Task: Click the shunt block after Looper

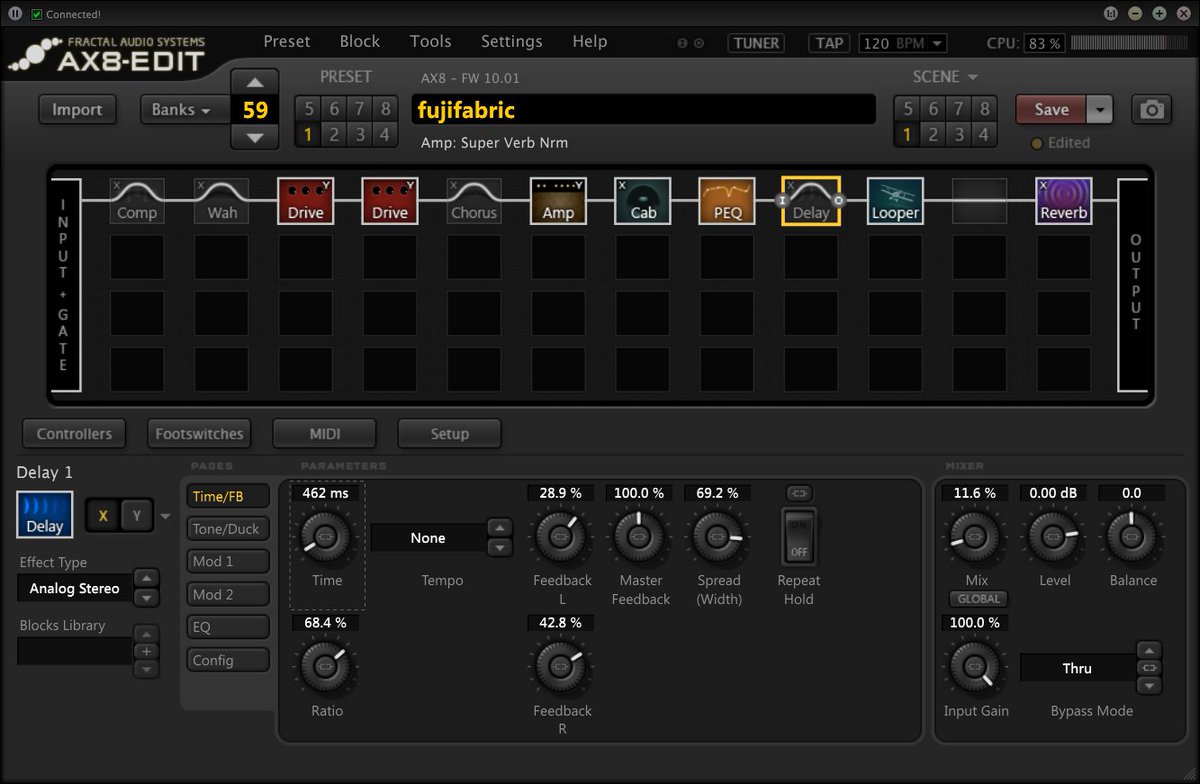Action: click(980, 201)
